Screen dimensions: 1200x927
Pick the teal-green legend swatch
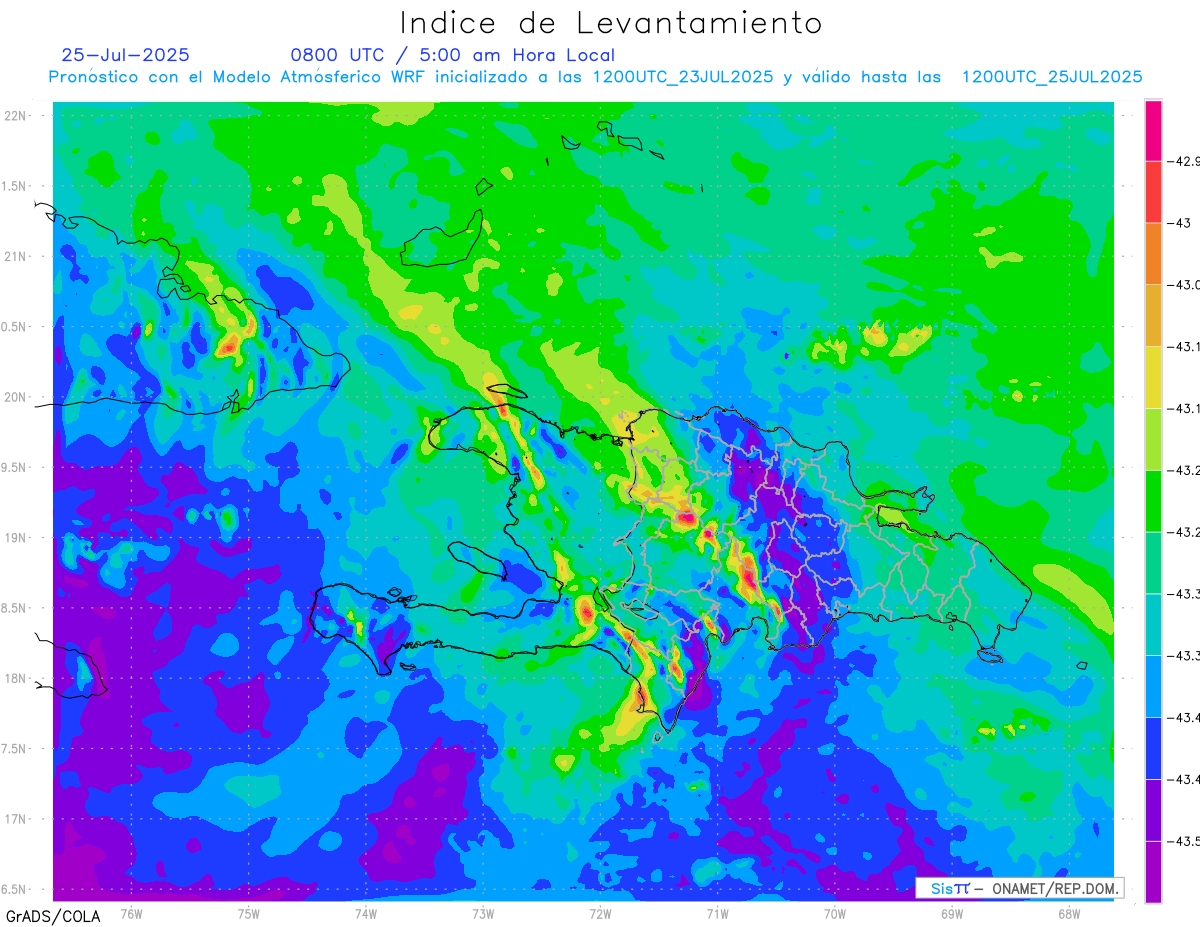(1153, 563)
